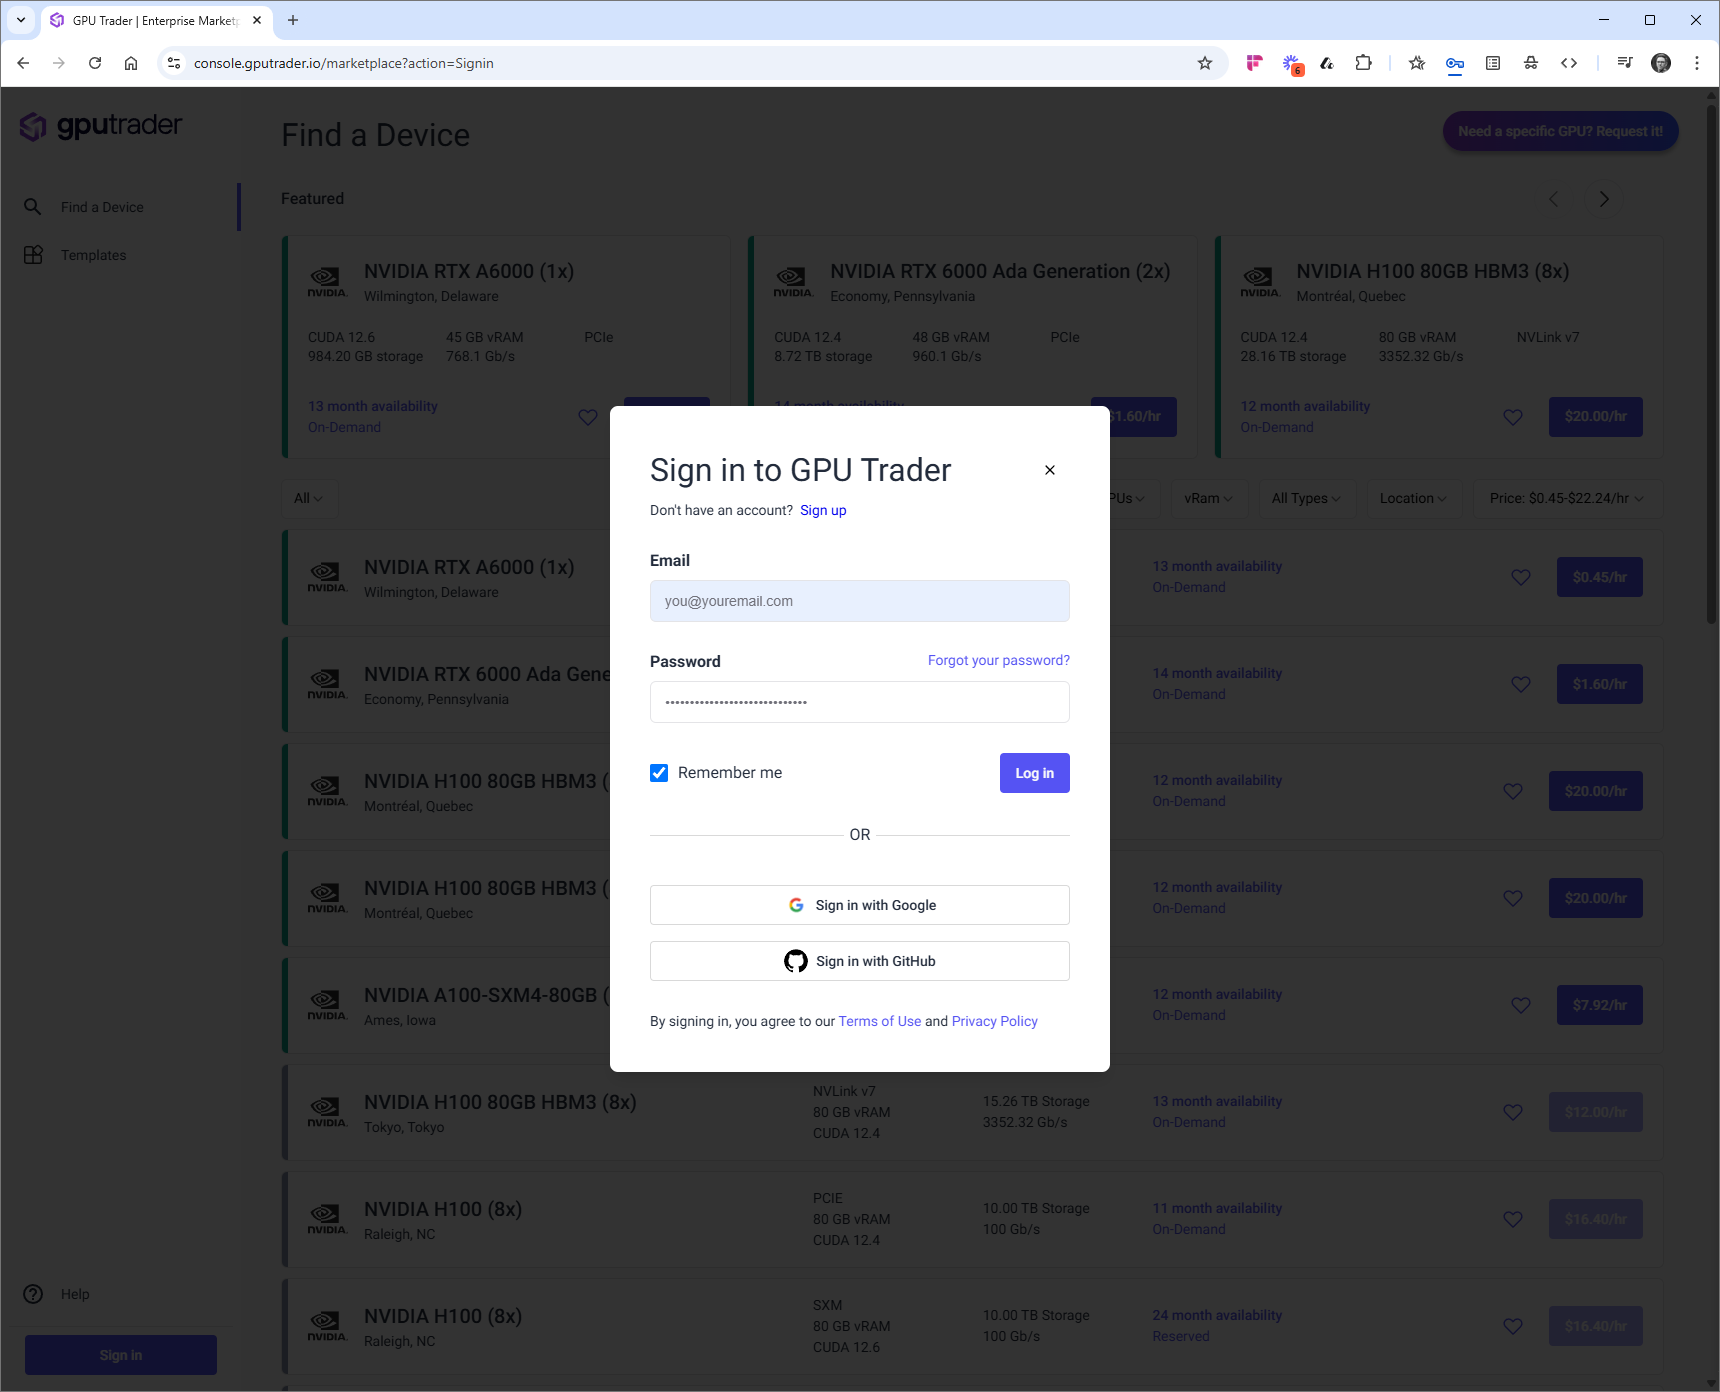
Task: Favorite the 24 month Reserved H100 listing
Action: pos(1513,1326)
